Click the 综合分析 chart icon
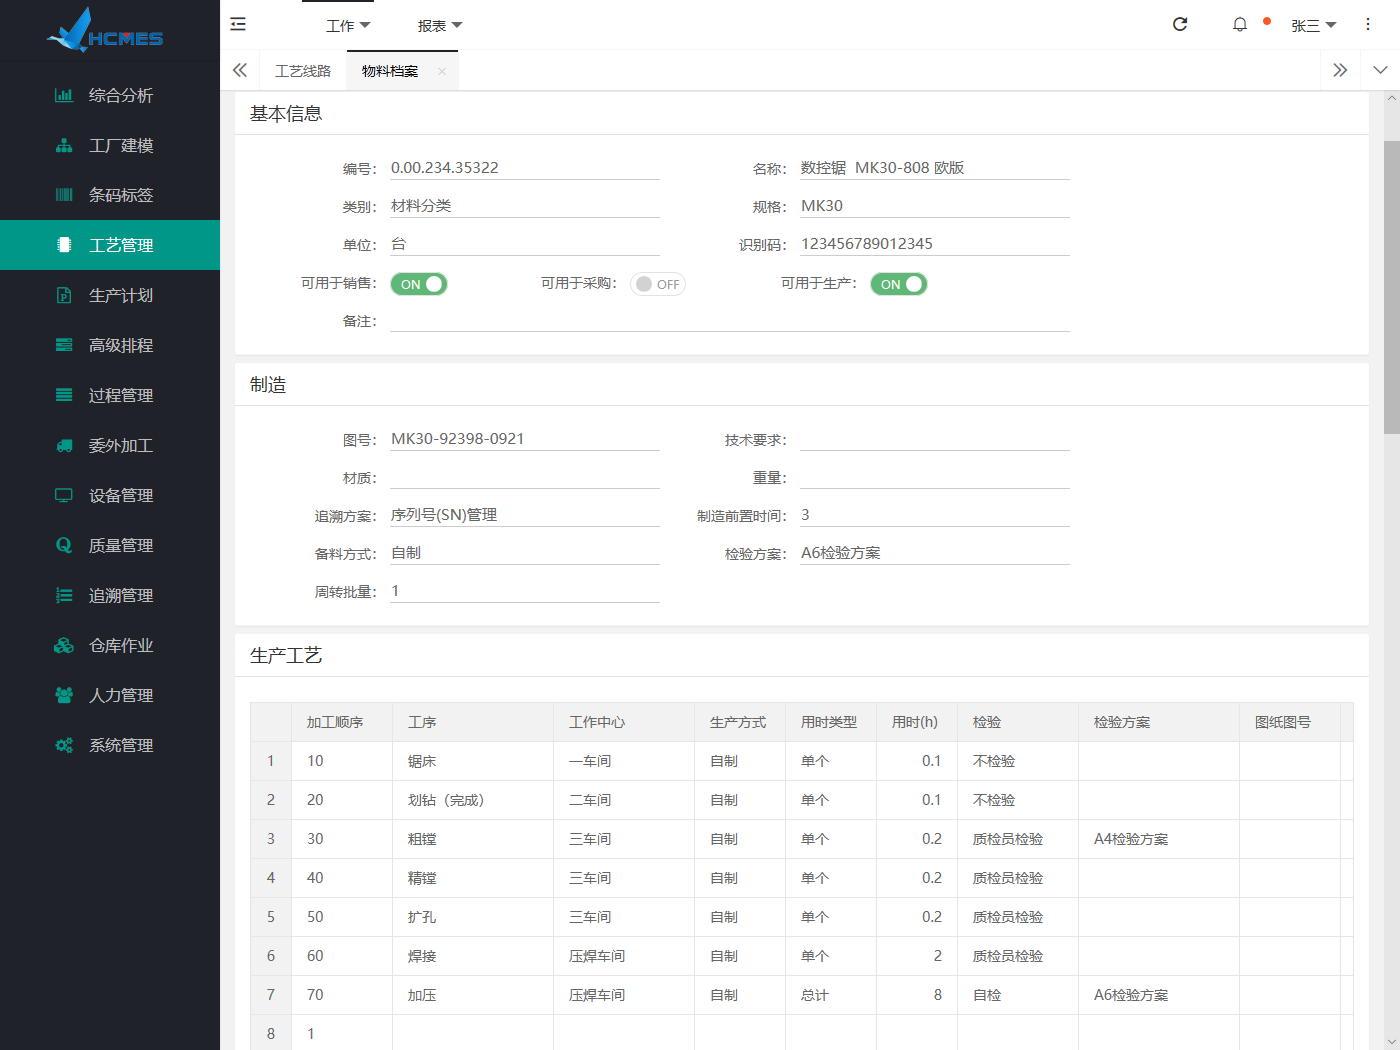The image size is (1400, 1050). (64, 95)
